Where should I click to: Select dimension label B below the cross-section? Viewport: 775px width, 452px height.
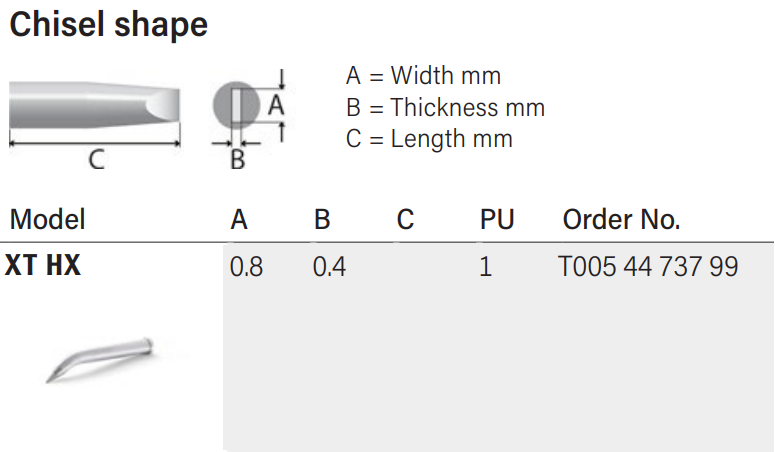[237, 158]
